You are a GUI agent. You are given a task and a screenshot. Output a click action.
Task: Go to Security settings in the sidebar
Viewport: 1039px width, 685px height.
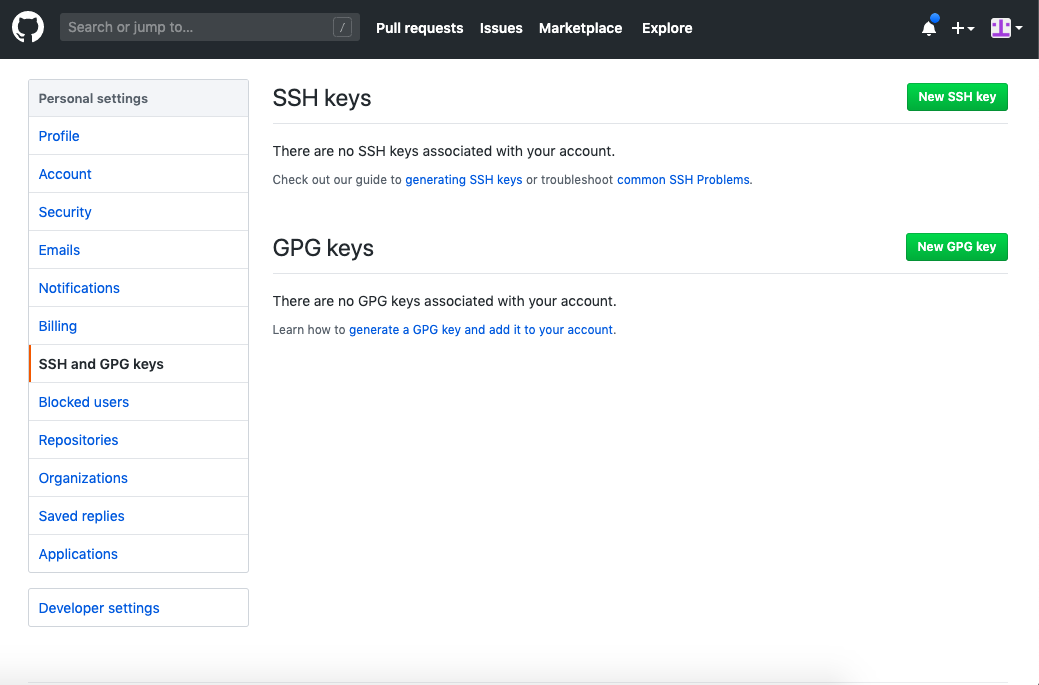click(64, 211)
